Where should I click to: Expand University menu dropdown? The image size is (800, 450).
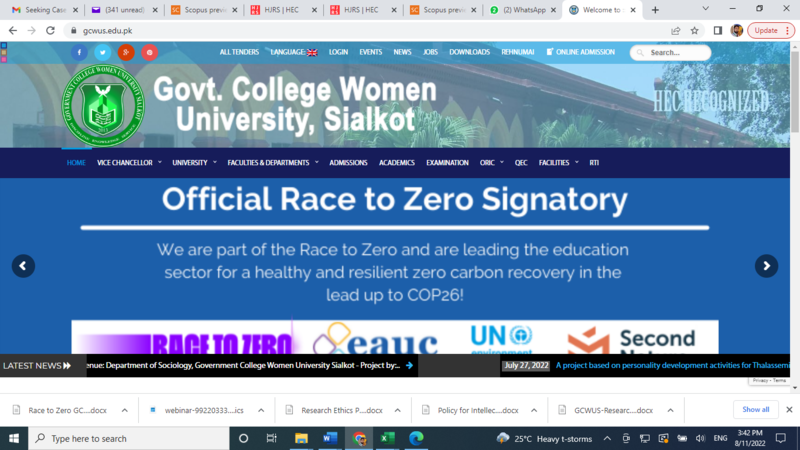215,162
